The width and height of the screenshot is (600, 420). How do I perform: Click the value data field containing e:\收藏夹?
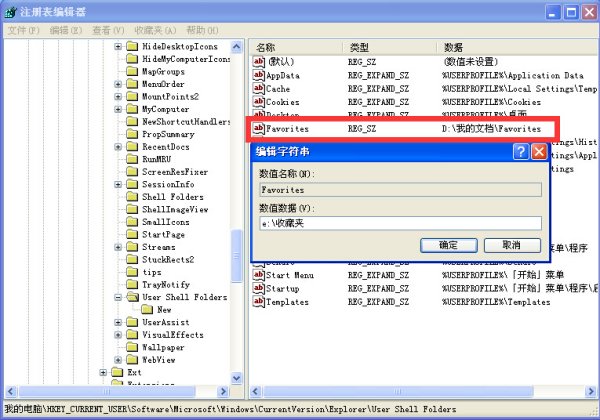400,223
